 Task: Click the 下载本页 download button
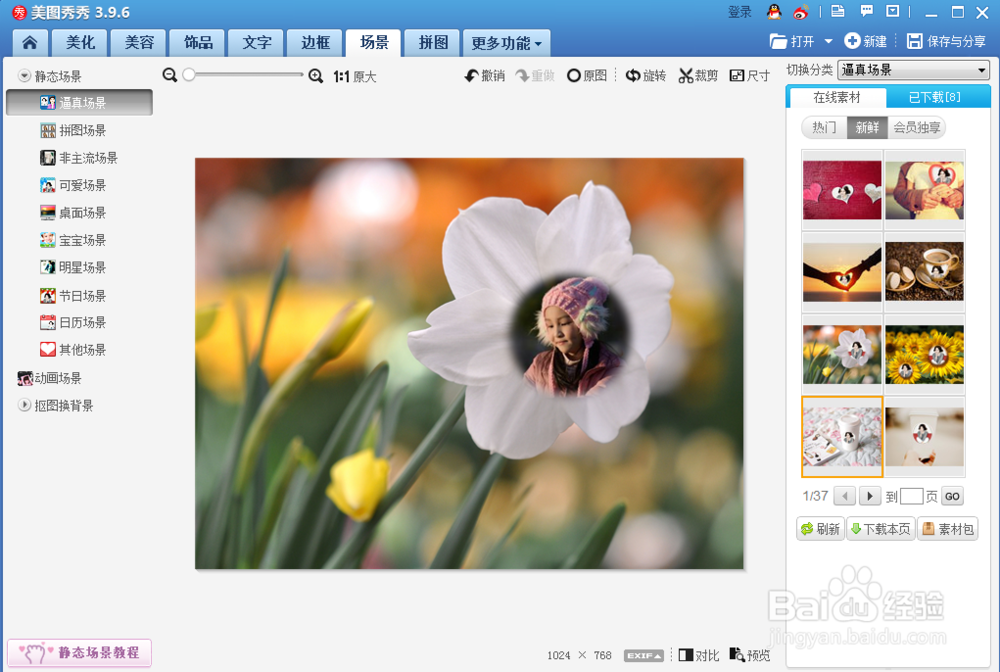pyautogui.click(x=881, y=529)
